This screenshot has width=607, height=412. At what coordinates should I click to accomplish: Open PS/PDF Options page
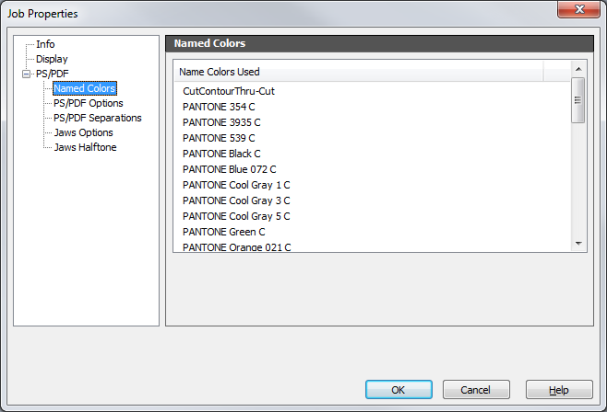[x=88, y=103]
